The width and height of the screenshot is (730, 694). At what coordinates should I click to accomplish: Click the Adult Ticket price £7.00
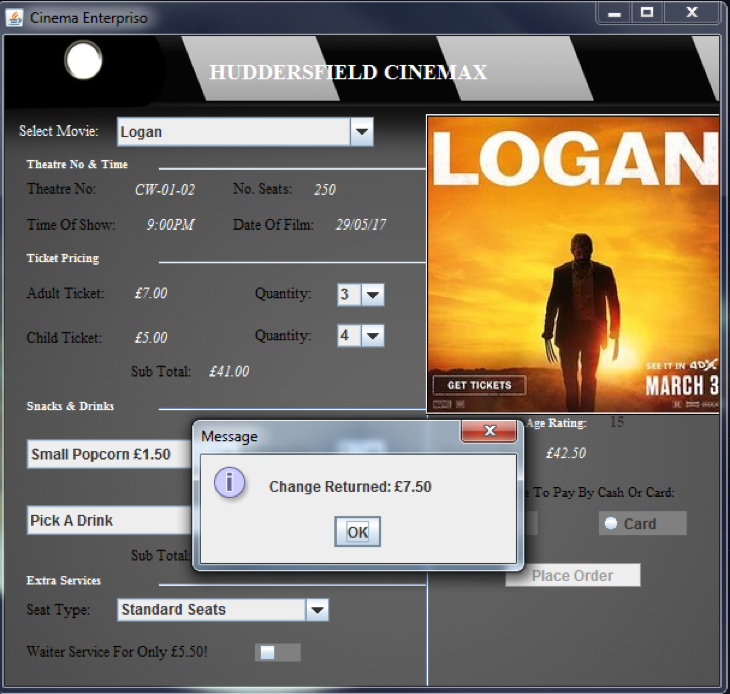[x=151, y=293]
